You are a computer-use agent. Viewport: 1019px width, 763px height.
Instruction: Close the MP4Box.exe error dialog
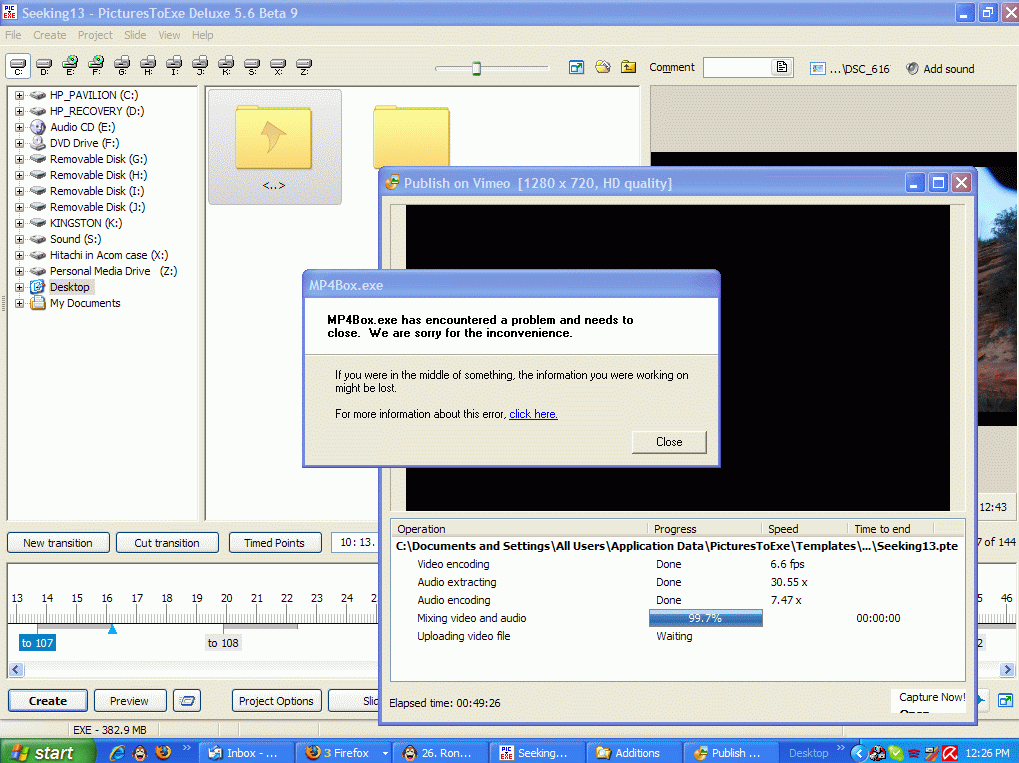point(669,442)
